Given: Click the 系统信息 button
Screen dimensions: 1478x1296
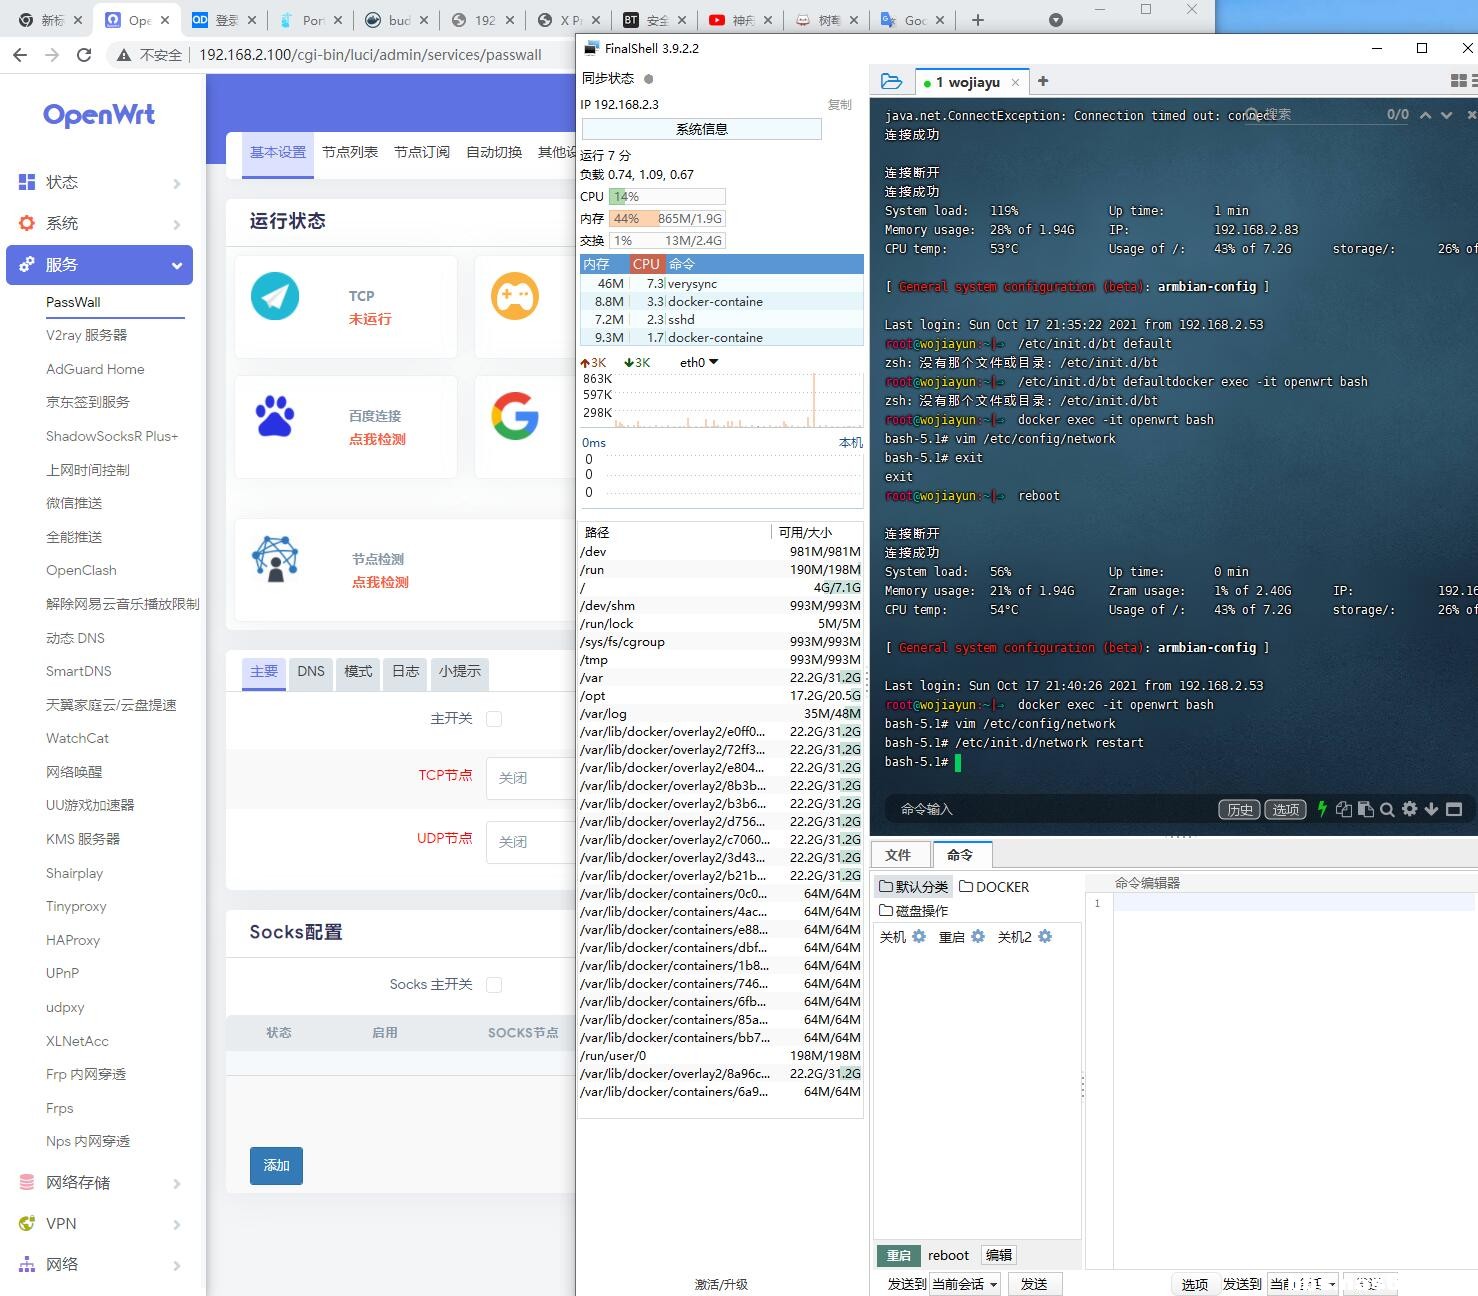Looking at the screenshot, I should pos(701,129).
